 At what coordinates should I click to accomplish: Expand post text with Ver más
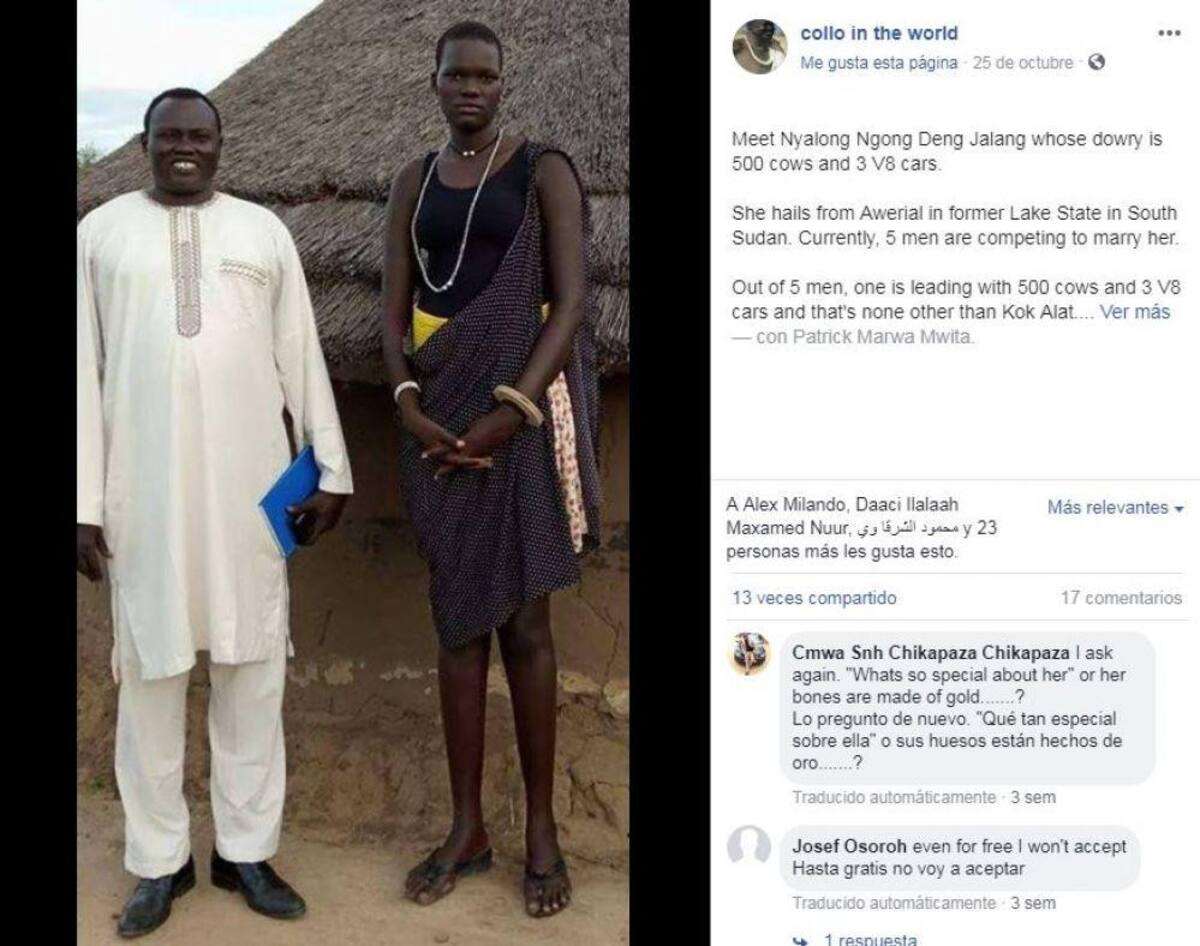pyautogui.click(x=1135, y=312)
